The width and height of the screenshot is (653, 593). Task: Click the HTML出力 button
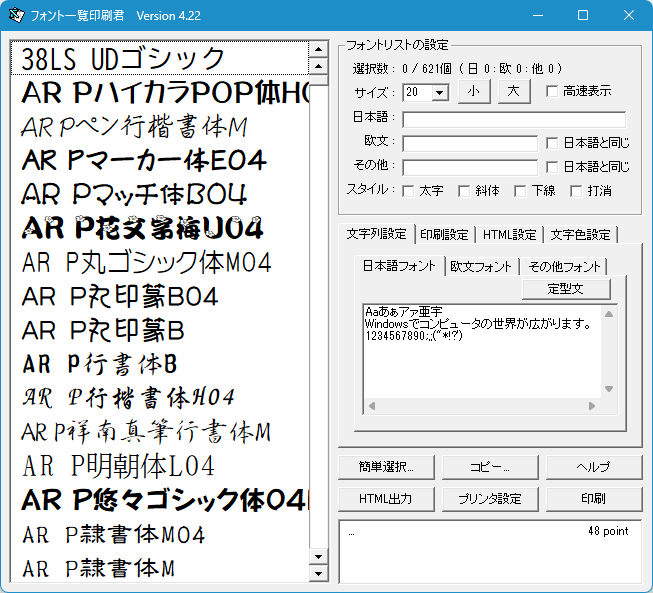(386, 499)
